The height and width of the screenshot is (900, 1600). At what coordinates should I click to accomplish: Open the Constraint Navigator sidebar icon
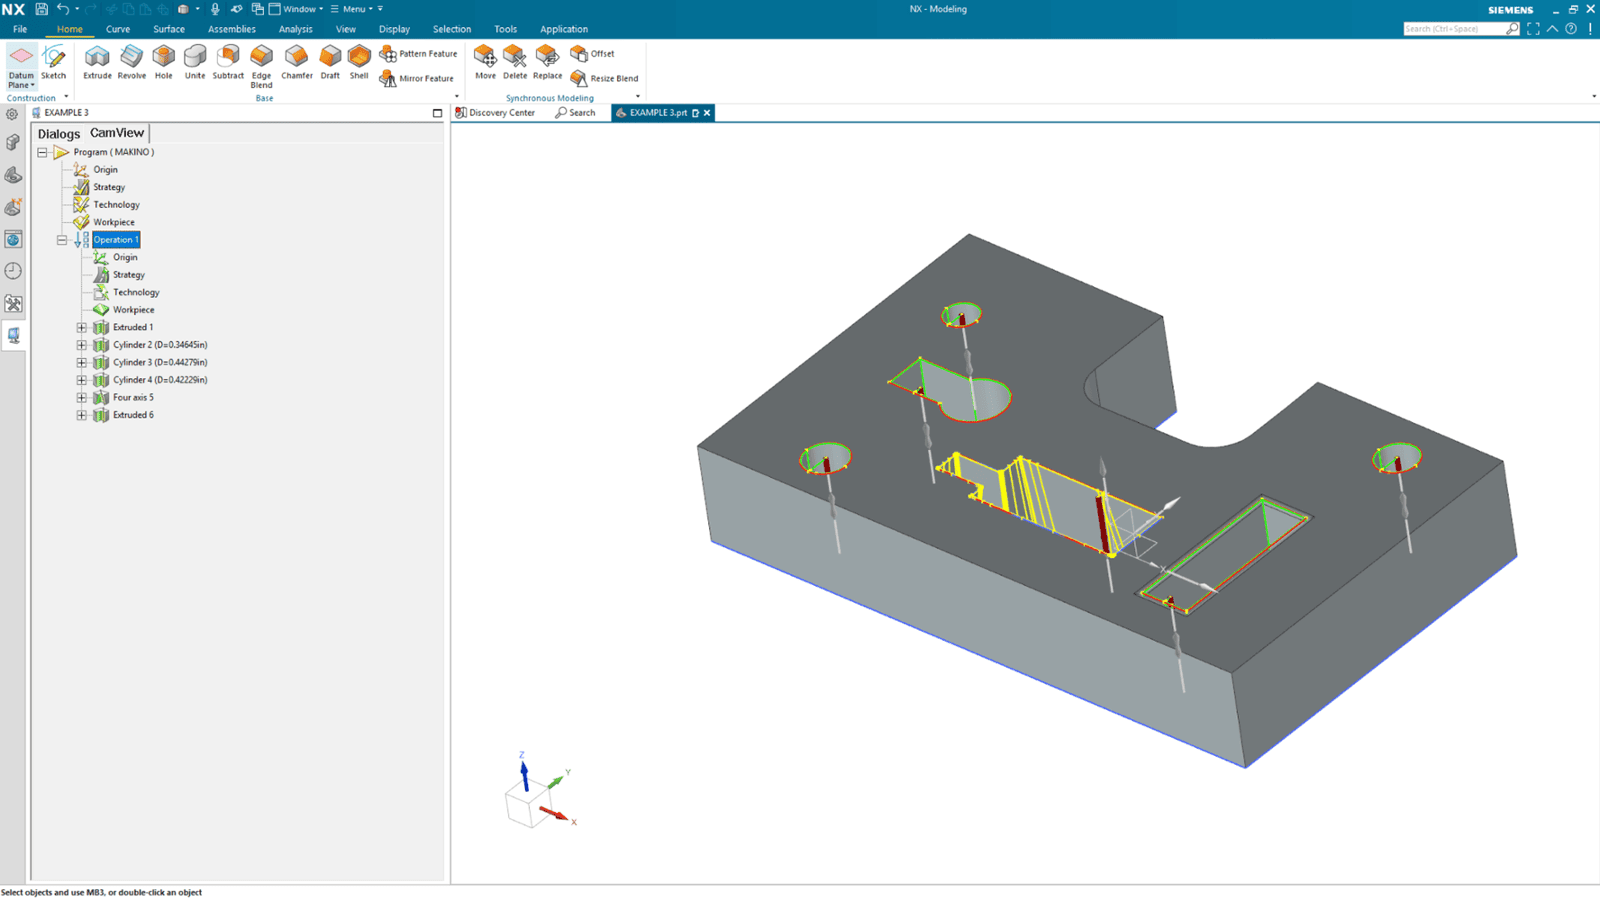13,207
